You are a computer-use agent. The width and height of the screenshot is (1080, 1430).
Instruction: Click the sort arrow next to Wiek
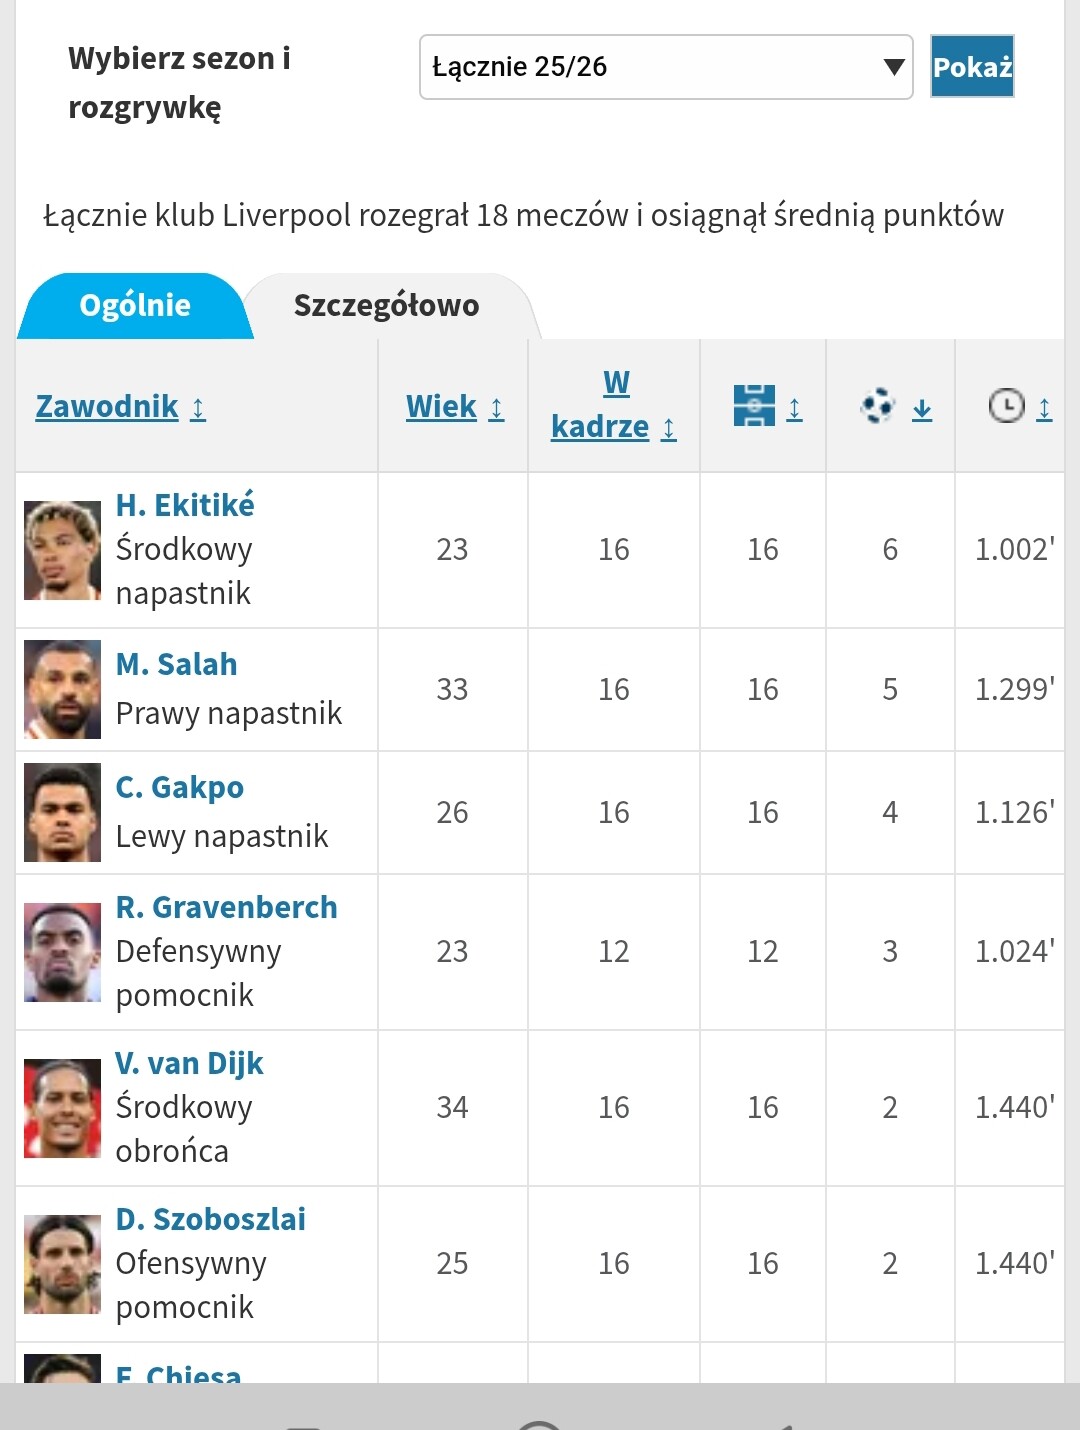(496, 408)
